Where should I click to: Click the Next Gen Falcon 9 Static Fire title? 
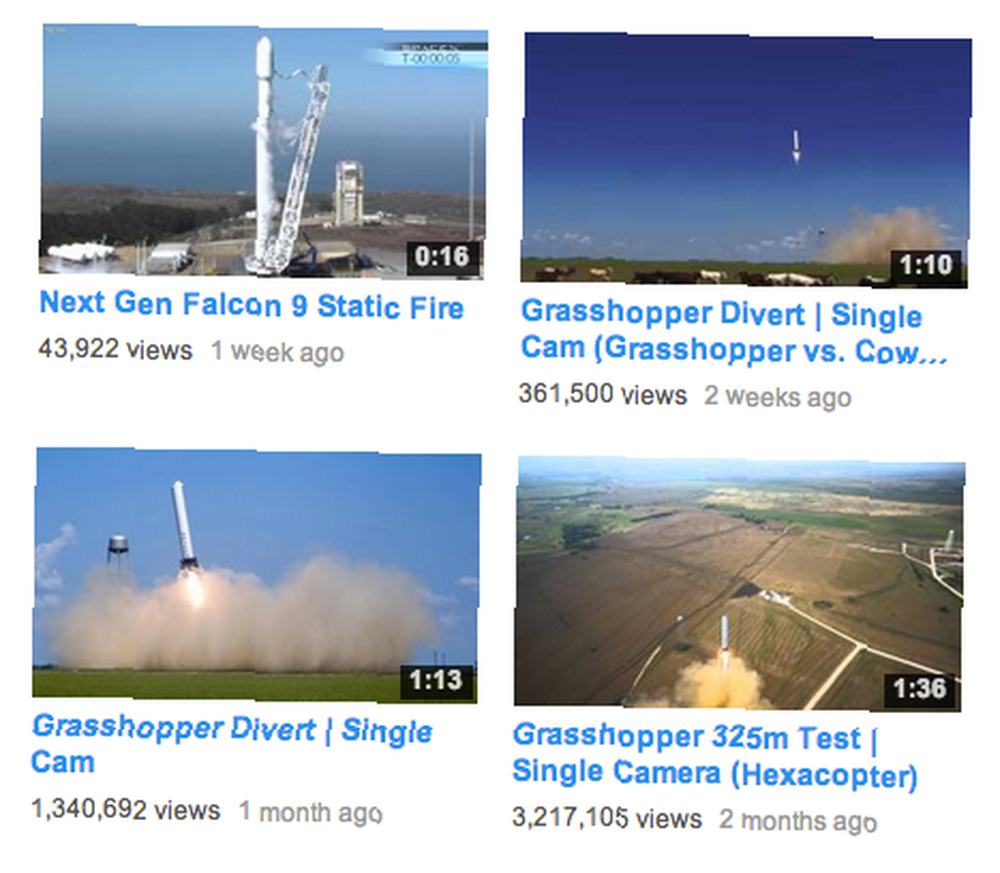252,305
